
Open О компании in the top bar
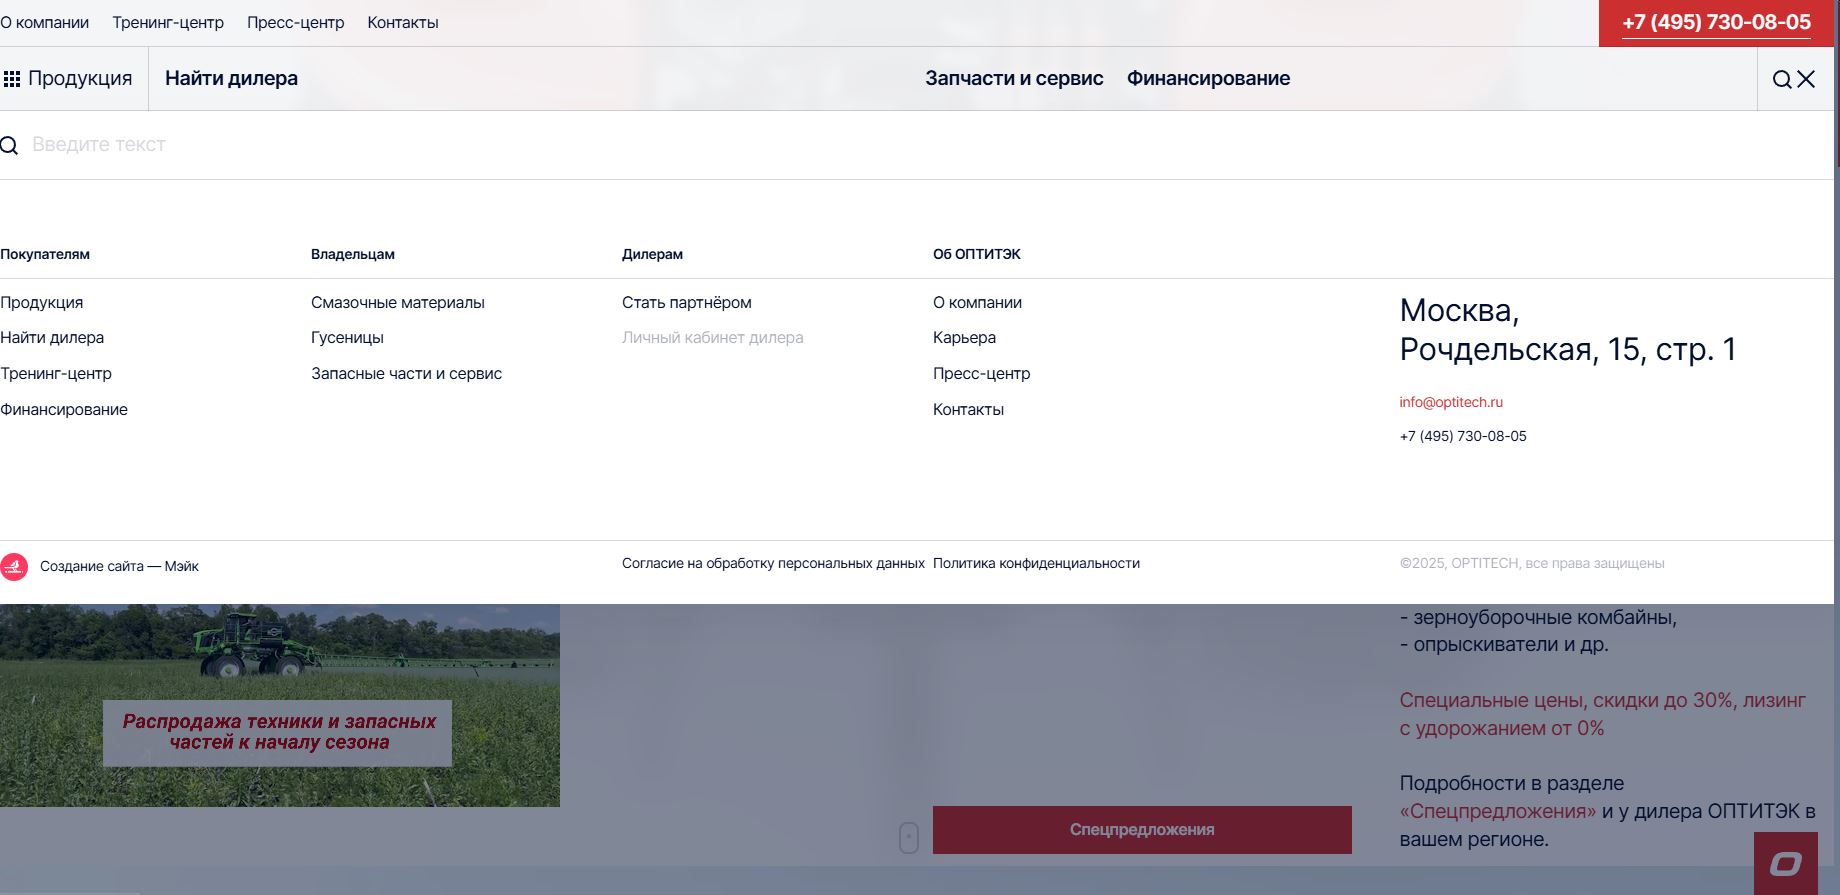pos(44,22)
